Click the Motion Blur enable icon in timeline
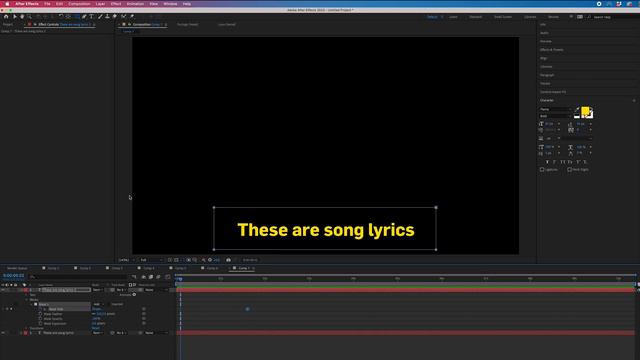This screenshot has height=360, width=640. (158, 277)
